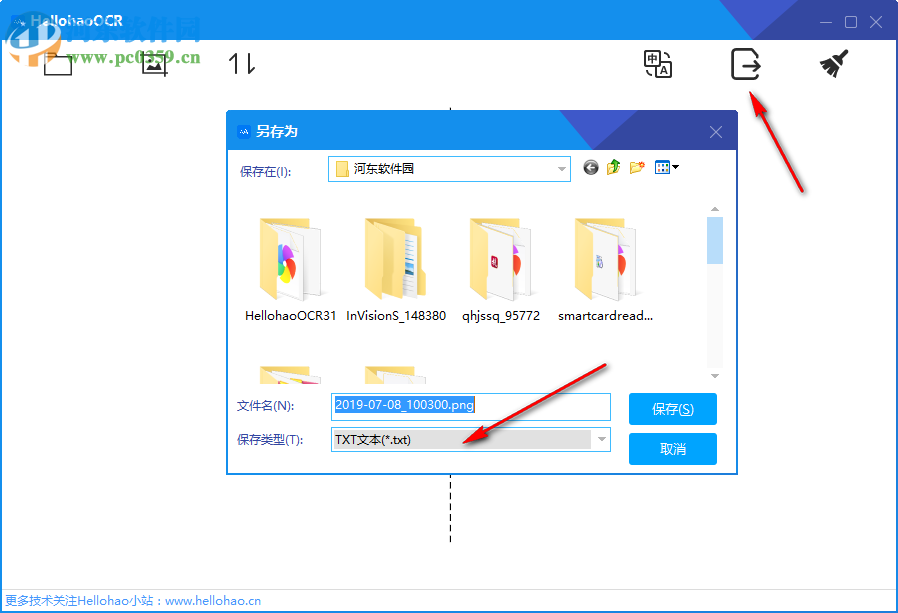This screenshot has width=898, height=613.
Task: Open the view menu dropdown icon
Action: pyautogui.click(x=667, y=167)
